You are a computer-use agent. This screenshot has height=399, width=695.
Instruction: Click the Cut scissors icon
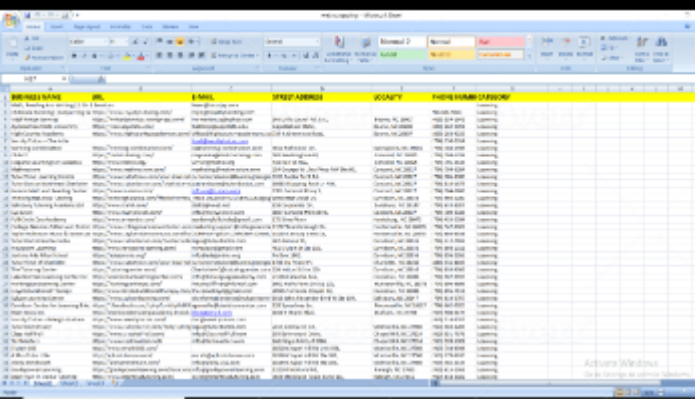(27, 39)
